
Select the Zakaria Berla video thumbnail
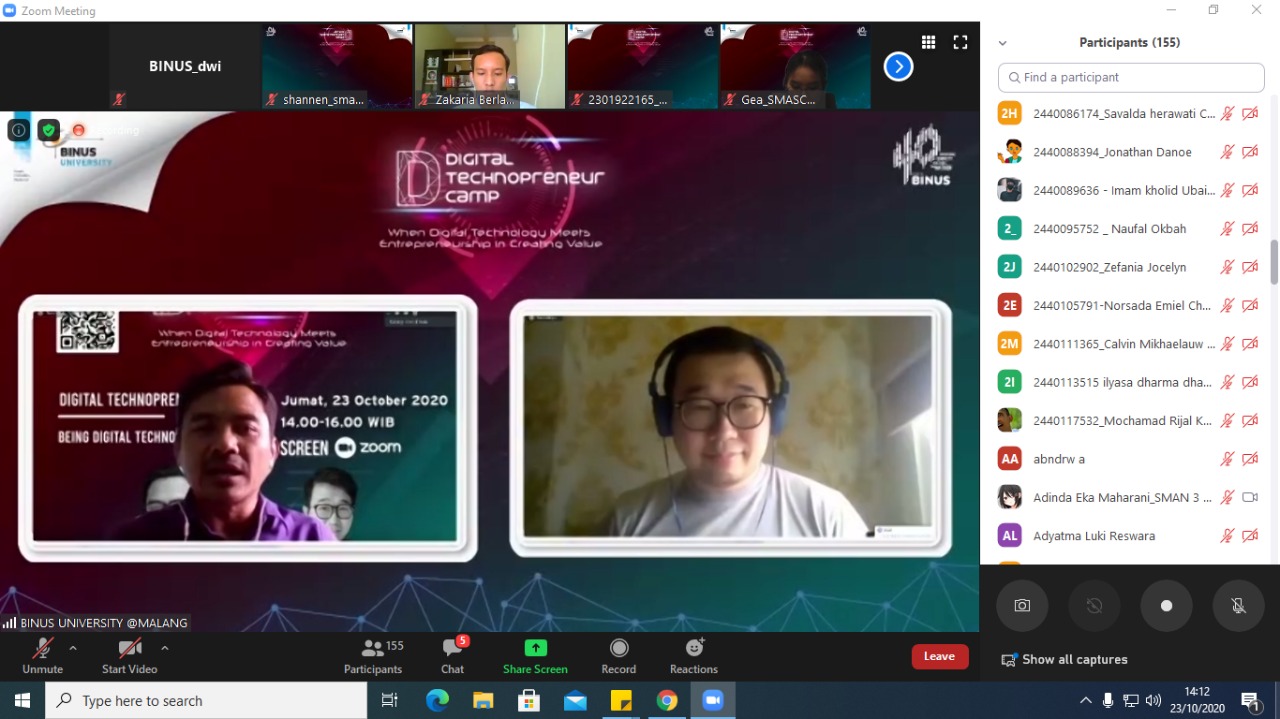pos(490,66)
